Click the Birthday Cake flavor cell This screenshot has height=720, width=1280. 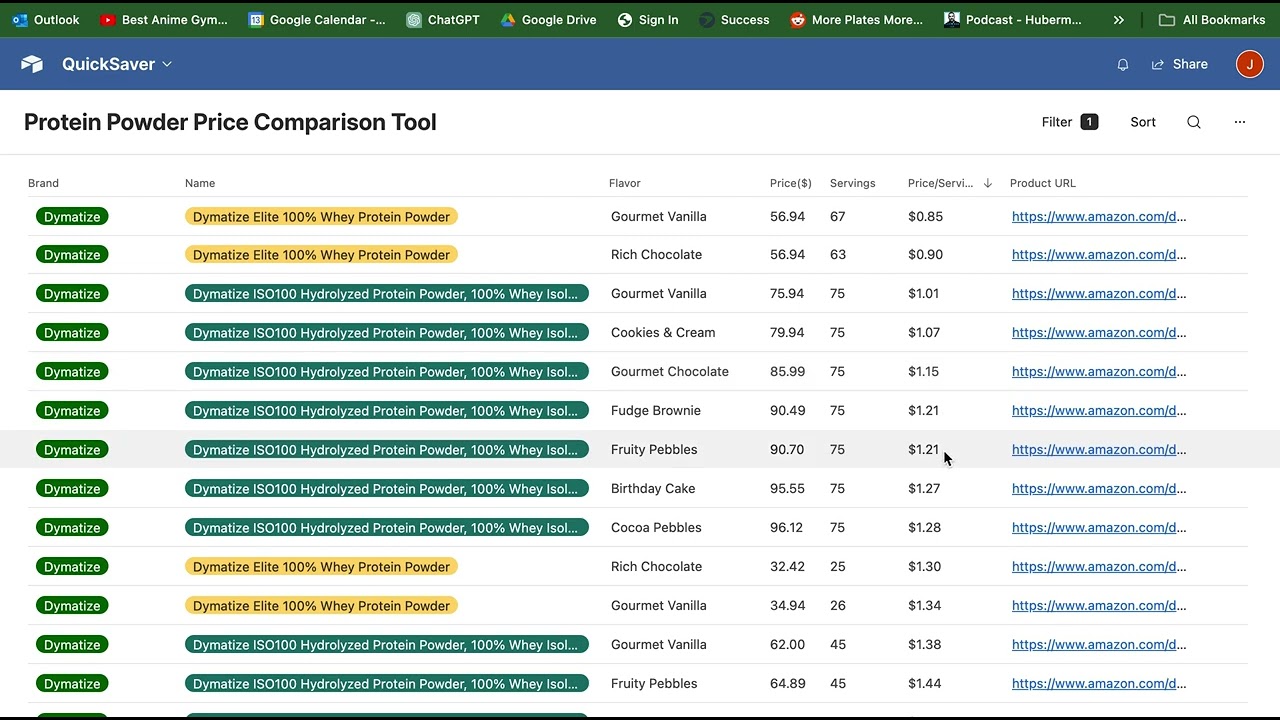[x=653, y=489]
